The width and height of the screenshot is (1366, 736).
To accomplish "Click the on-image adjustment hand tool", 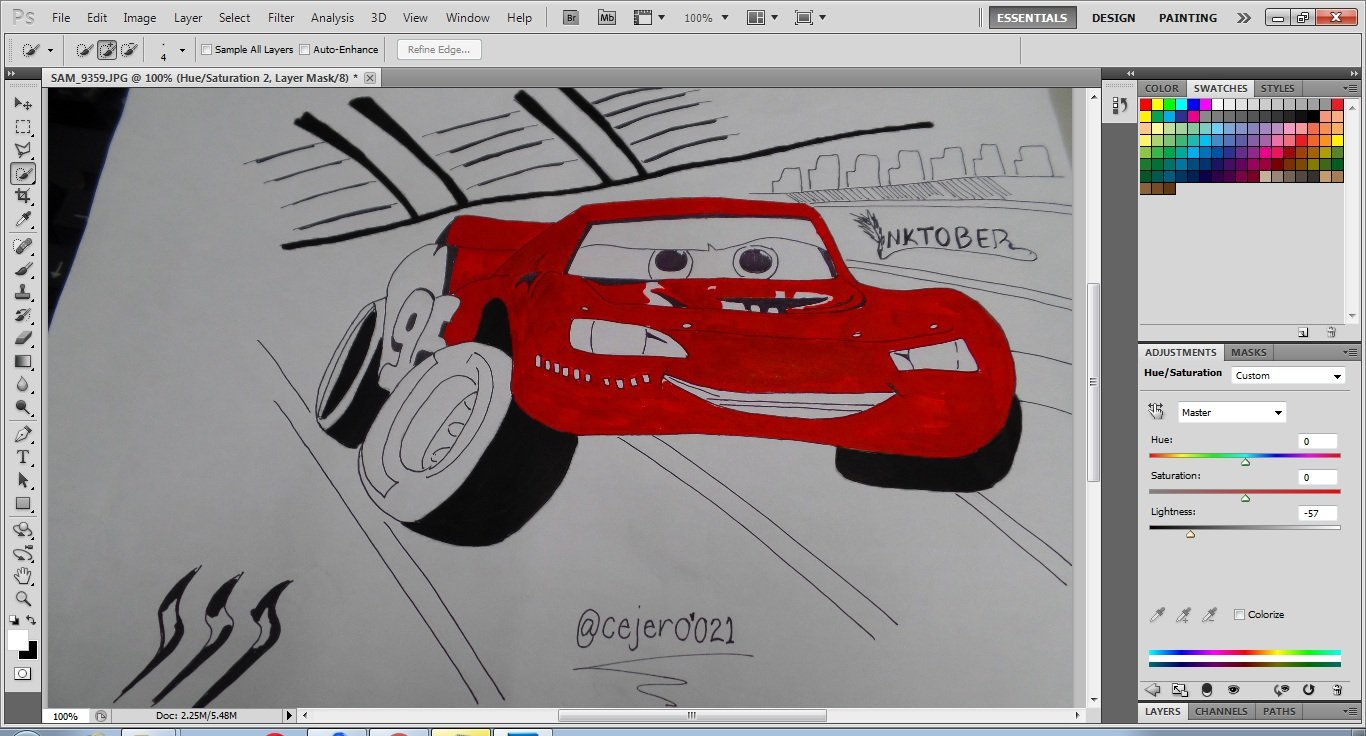I will tap(1156, 411).
